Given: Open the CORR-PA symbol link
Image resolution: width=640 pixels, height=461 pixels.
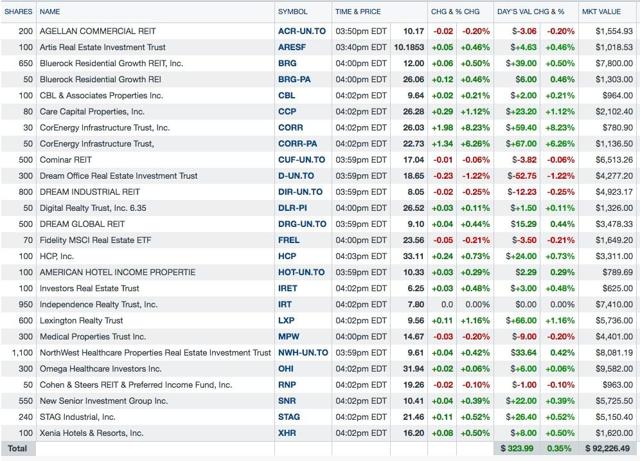Looking at the screenshot, I should coord(298,144).
